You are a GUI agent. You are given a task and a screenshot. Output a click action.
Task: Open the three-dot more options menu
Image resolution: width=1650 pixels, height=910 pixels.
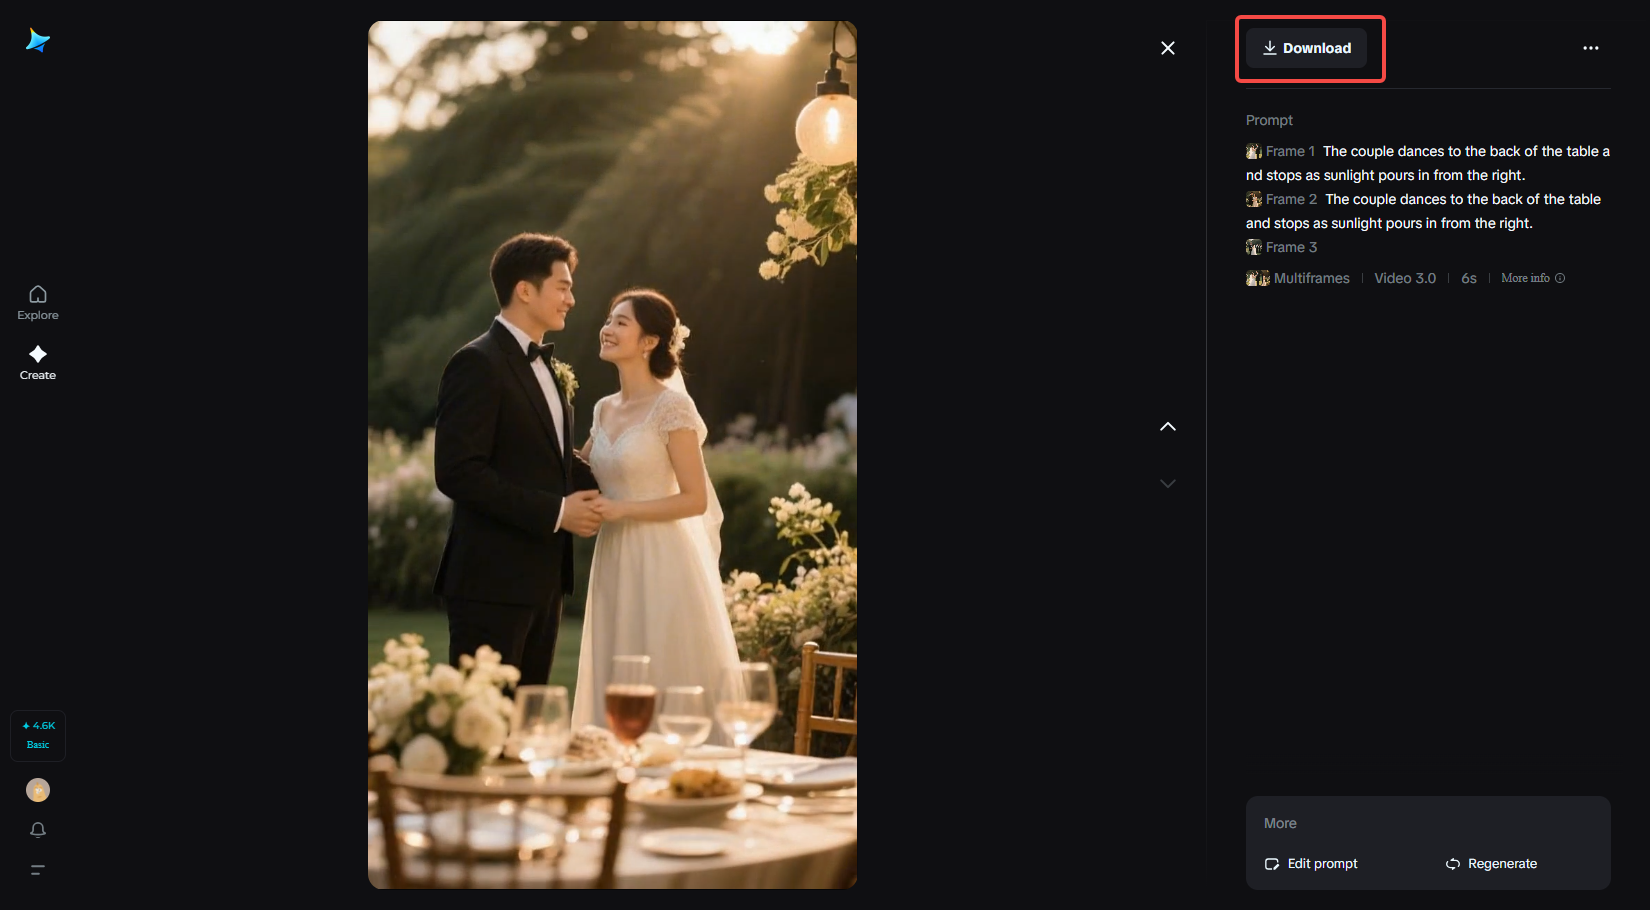tap(1591, 47)
